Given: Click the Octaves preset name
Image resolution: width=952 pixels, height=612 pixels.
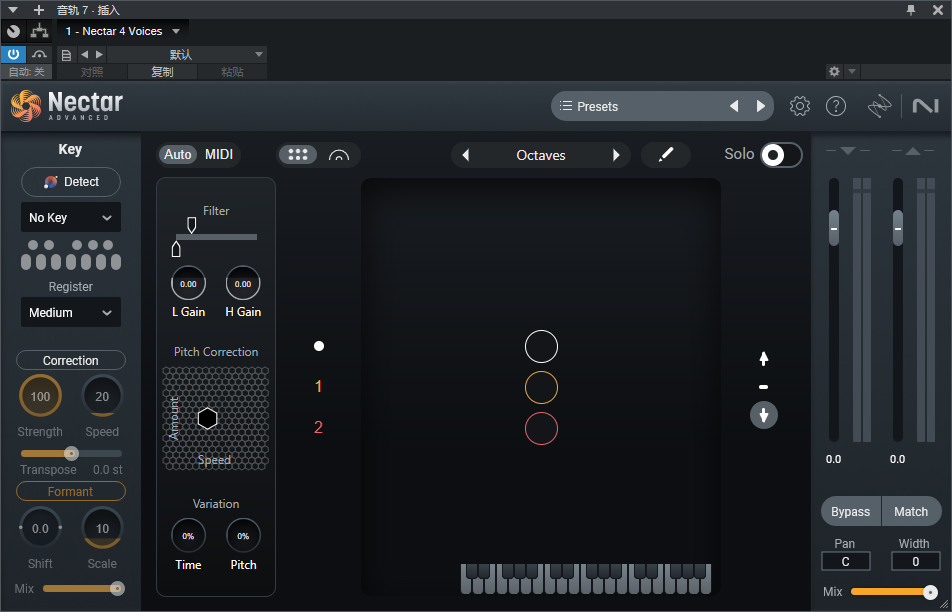Looking at the screenshot, I should (541, 155).
